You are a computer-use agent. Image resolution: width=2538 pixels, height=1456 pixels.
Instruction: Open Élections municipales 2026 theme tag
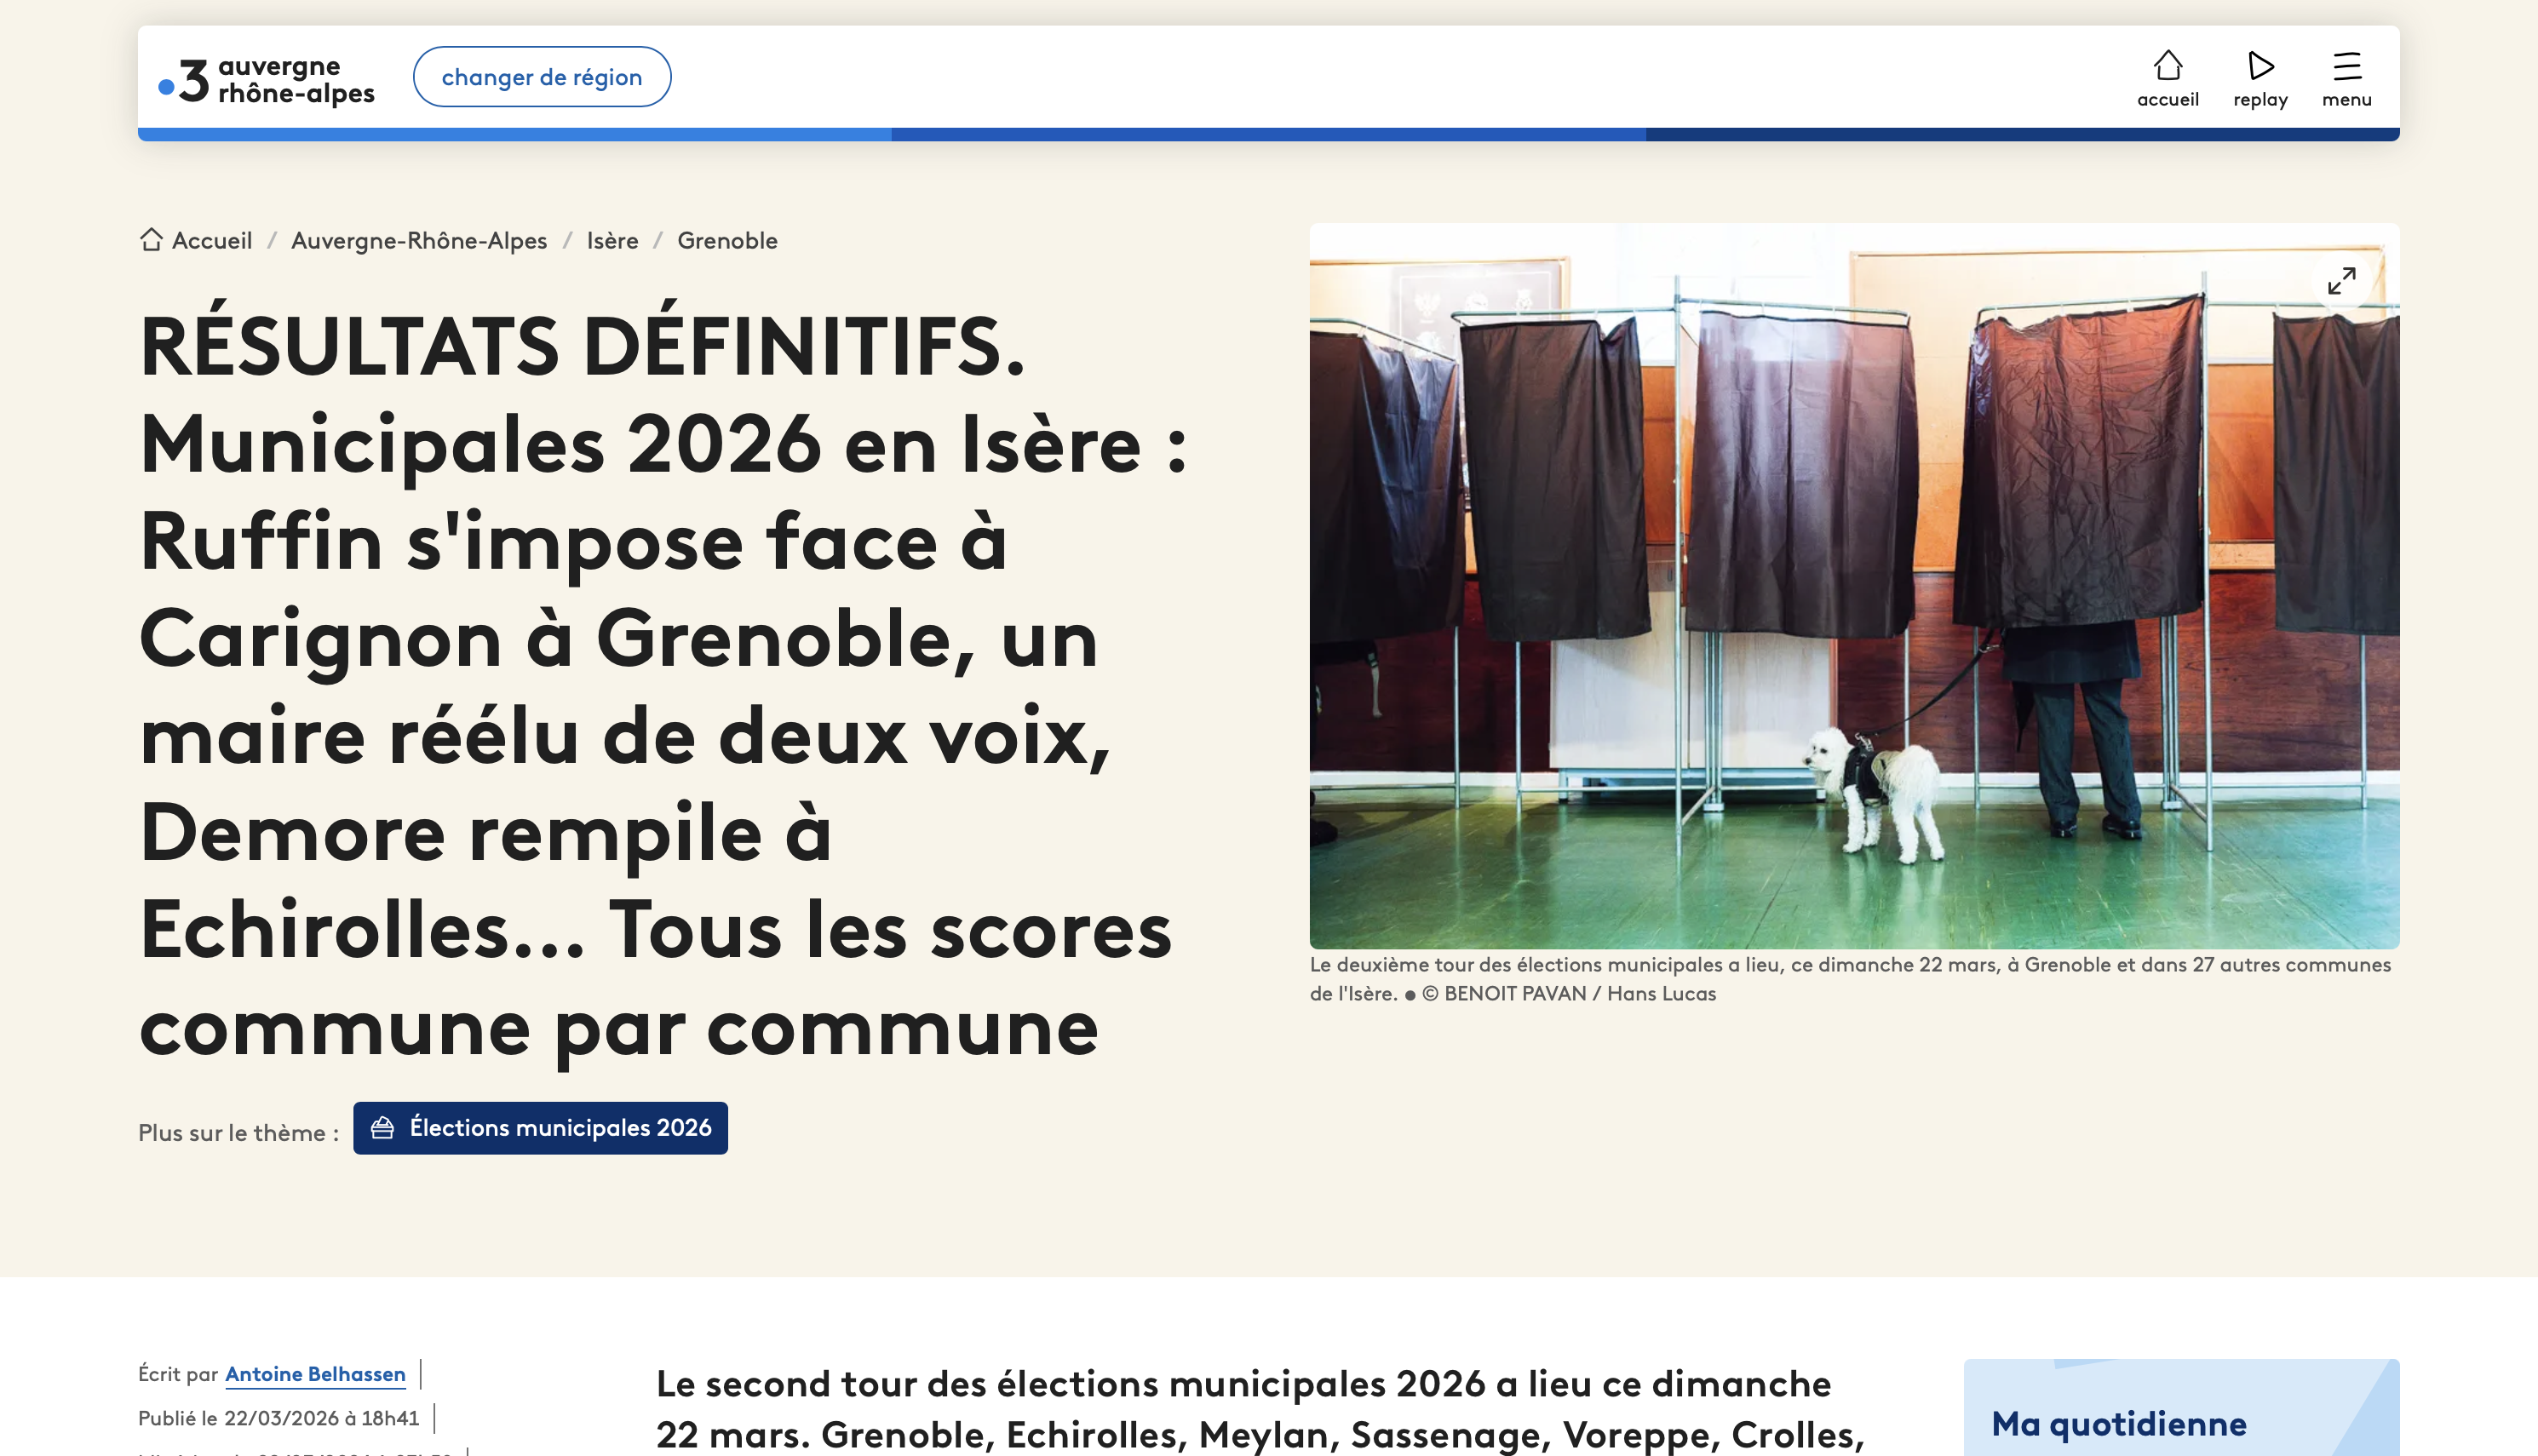click(560, 1128)
